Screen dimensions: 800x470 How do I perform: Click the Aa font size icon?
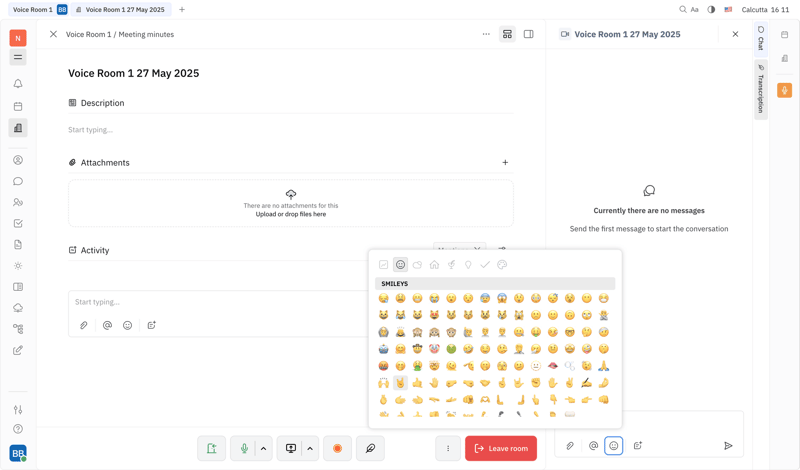694,9
